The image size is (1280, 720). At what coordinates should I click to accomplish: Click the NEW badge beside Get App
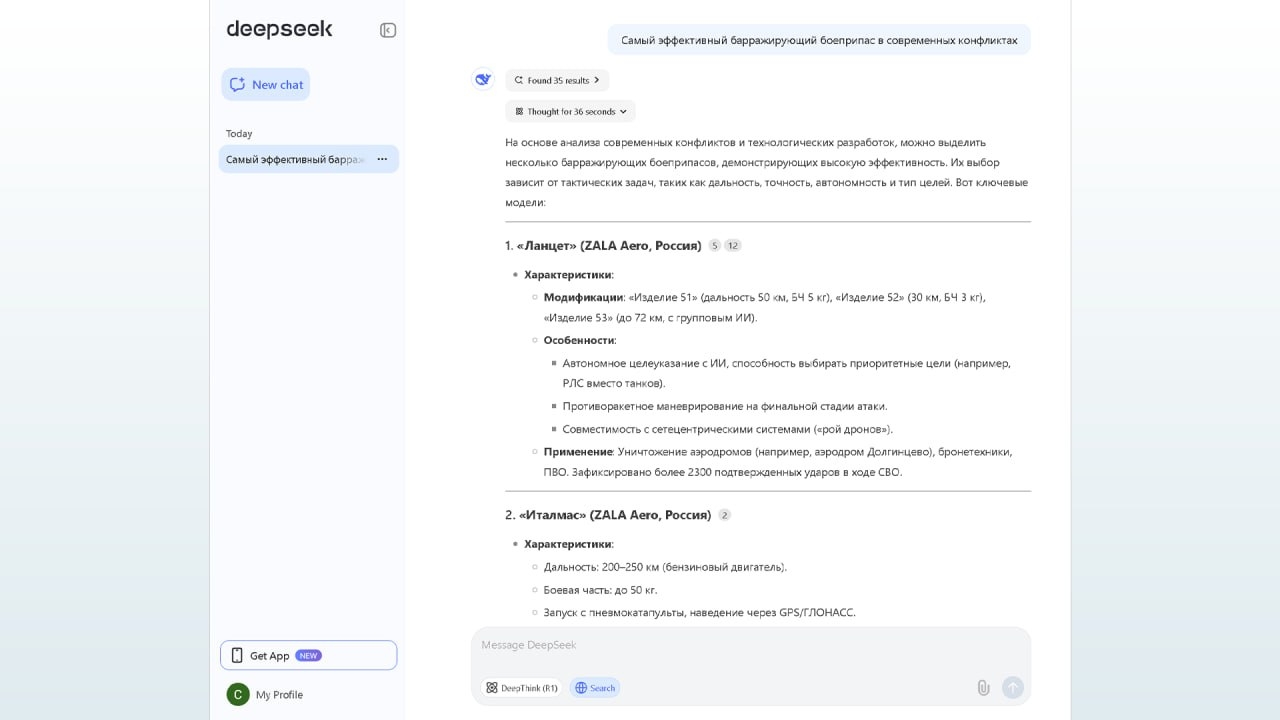pyautogui.click(x=308, y=656)
